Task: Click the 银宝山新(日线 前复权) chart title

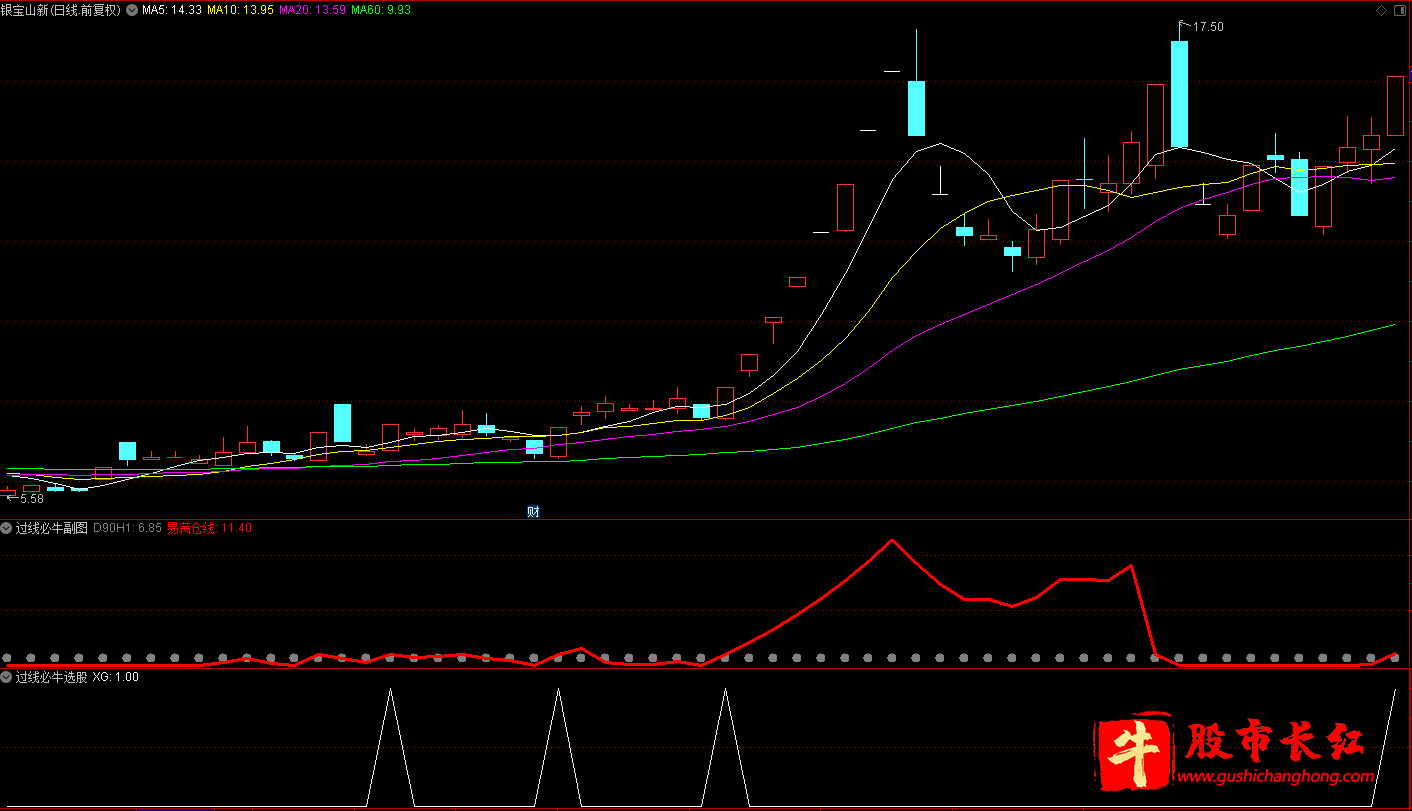Action: (x=61, y=9)
